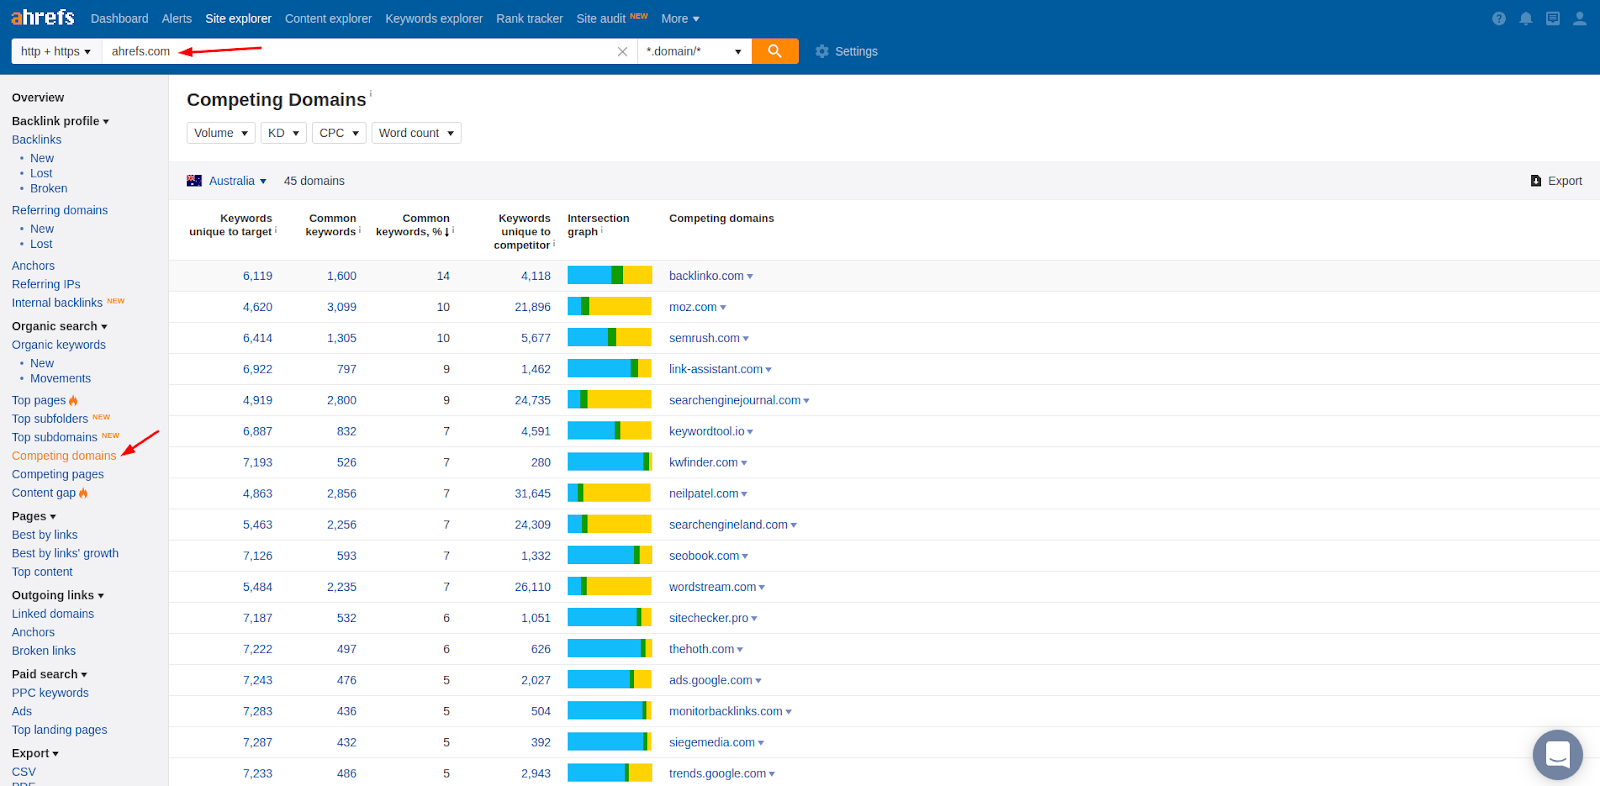
Task: Open Broken links in sidebar
Action: [x=44, y=651]
